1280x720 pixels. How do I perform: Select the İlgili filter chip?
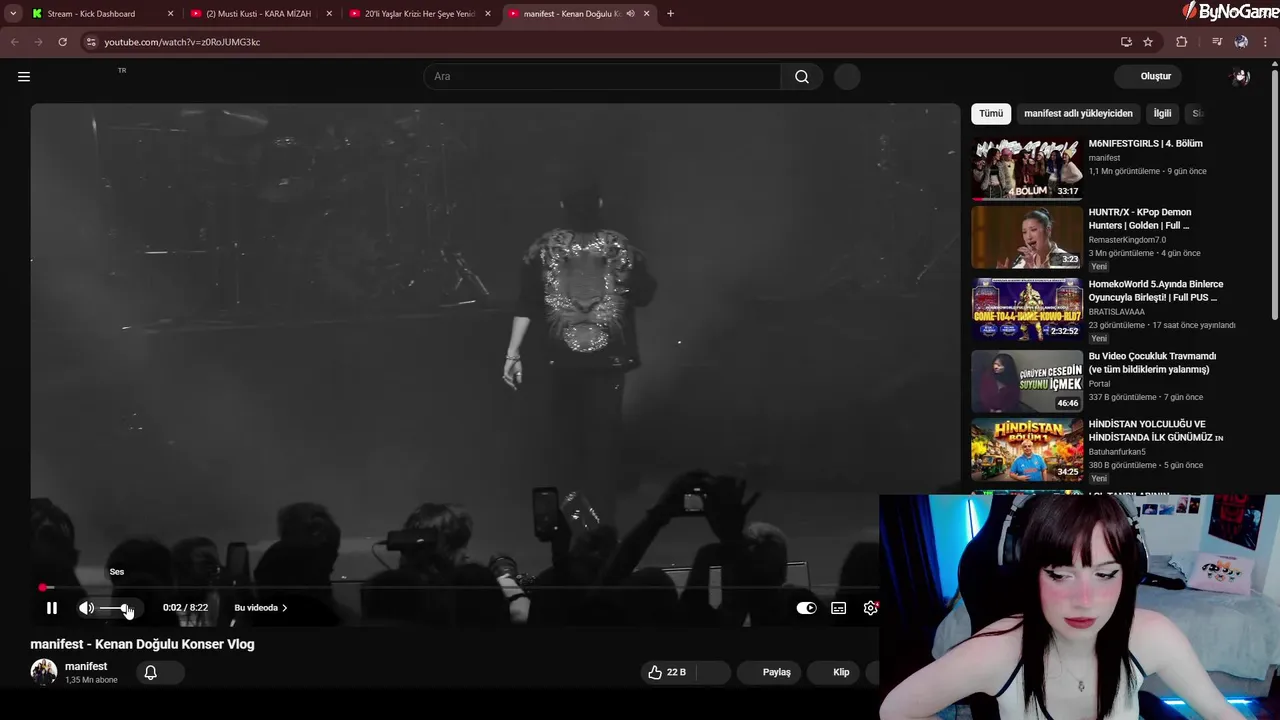1162,114
